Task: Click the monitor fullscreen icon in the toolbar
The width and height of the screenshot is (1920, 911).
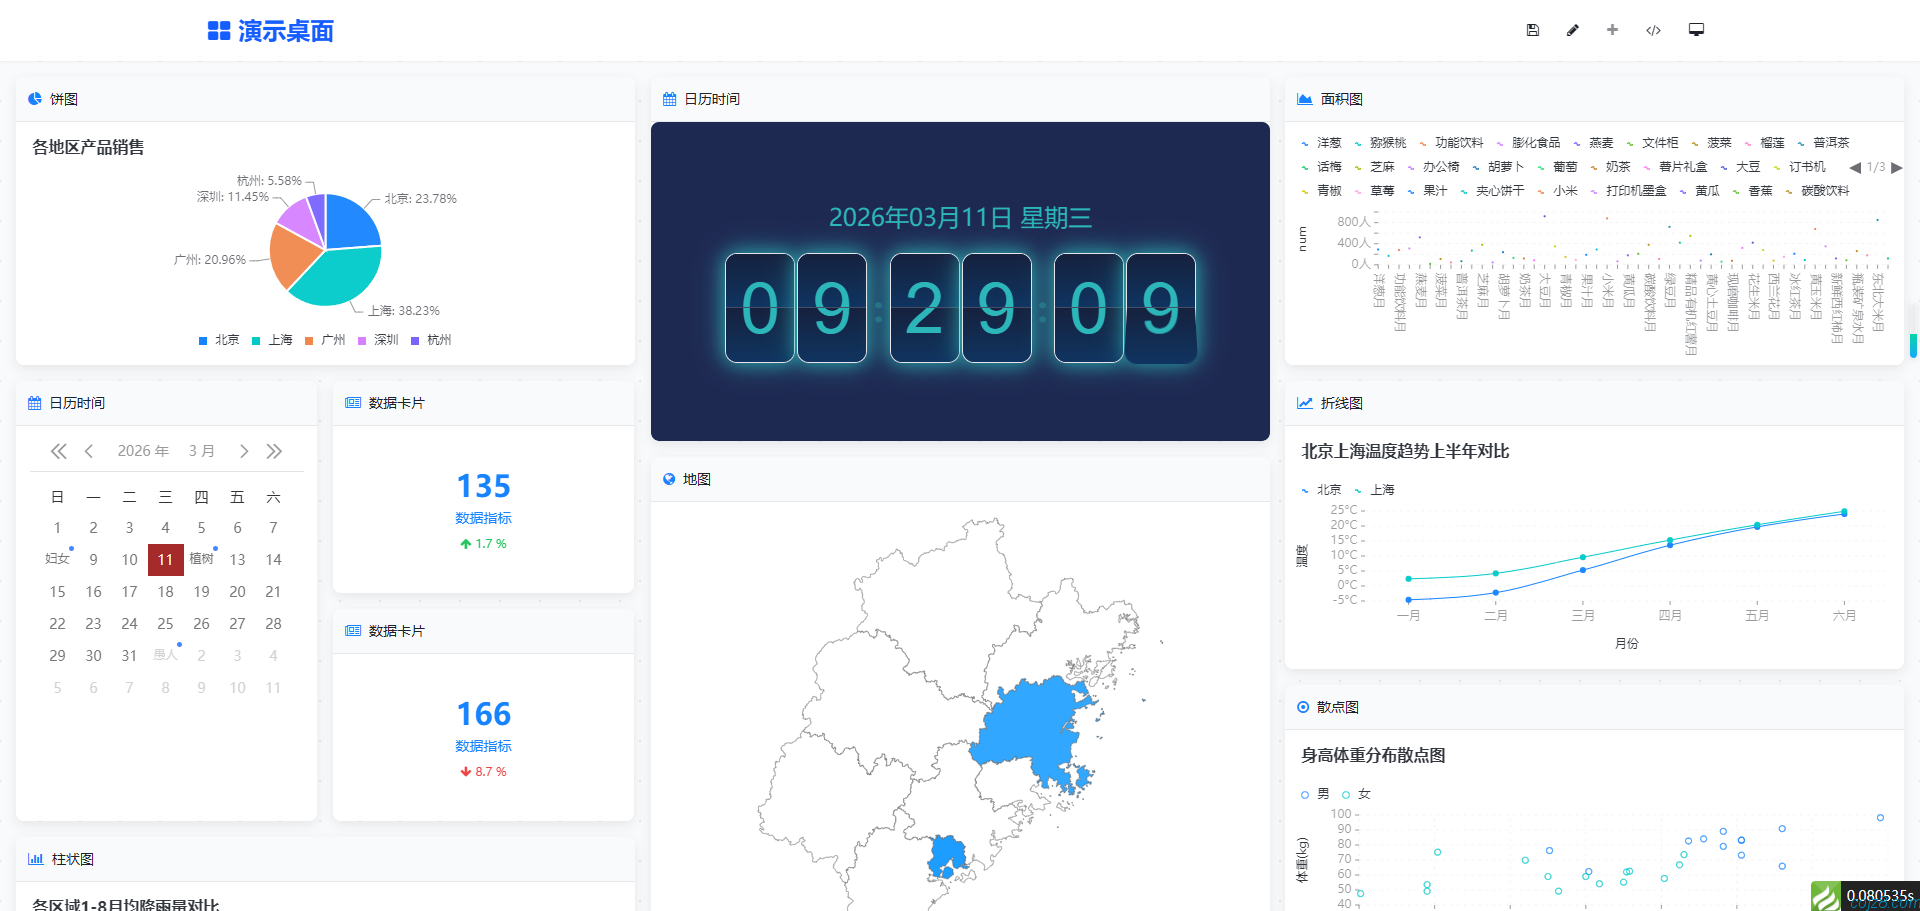Action: click(x=1695, y=30)
